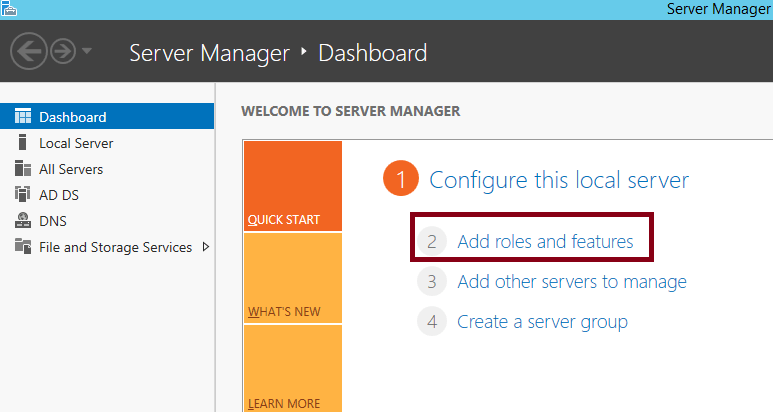Switch to the Quick Start tile
Screen dimensions: 773x412
tap(292, 186)
